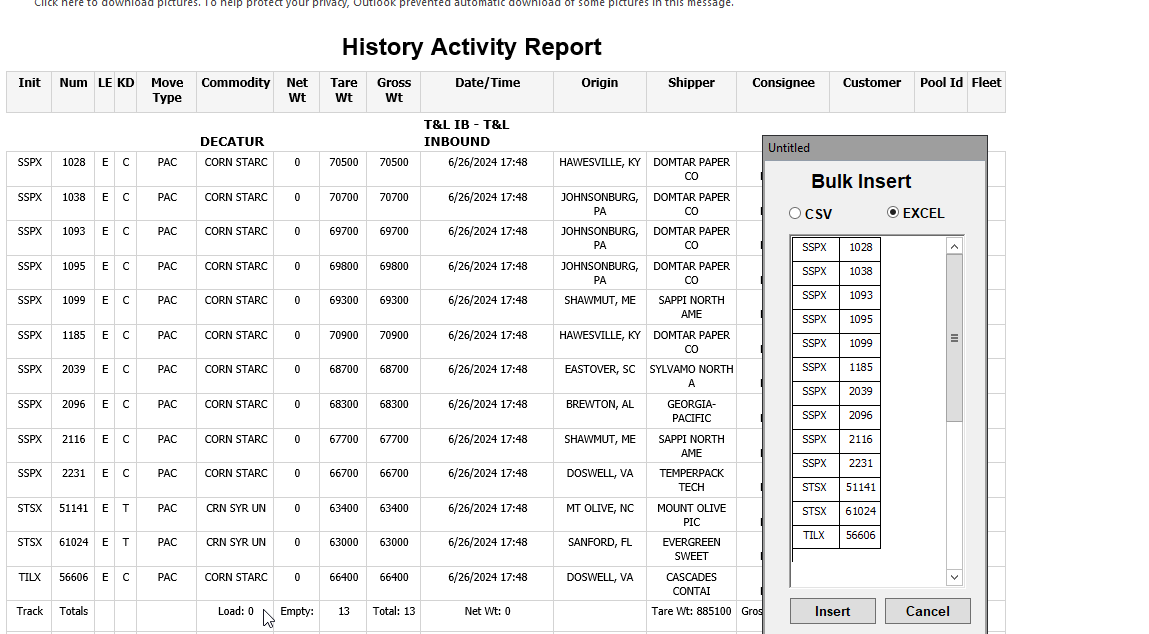Image resolution: width=1149 pixels, height=634 pixels.
Task: Click the Gross Wt column header
Action: (394, 90)
